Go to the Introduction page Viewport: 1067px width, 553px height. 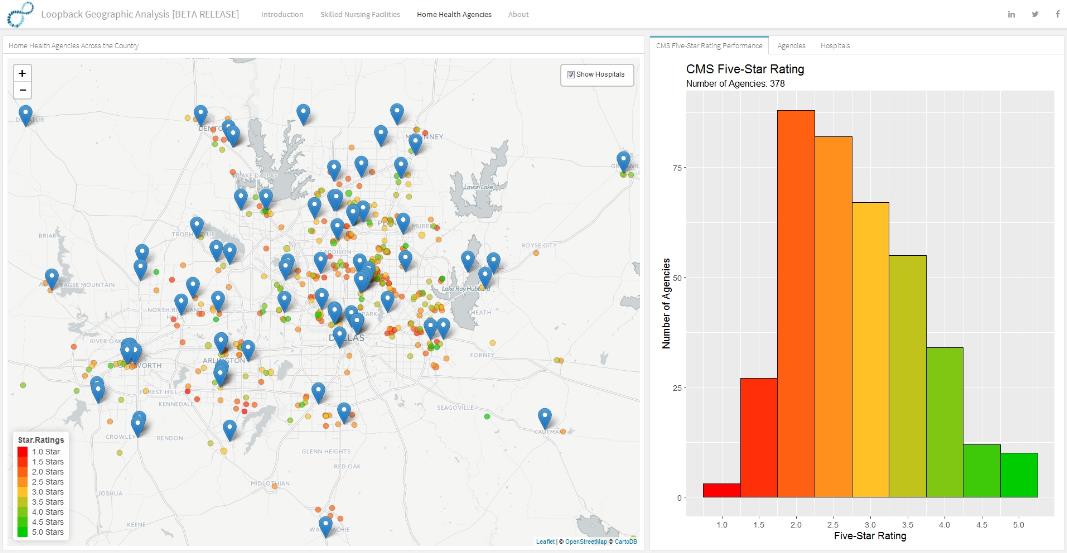282,15
